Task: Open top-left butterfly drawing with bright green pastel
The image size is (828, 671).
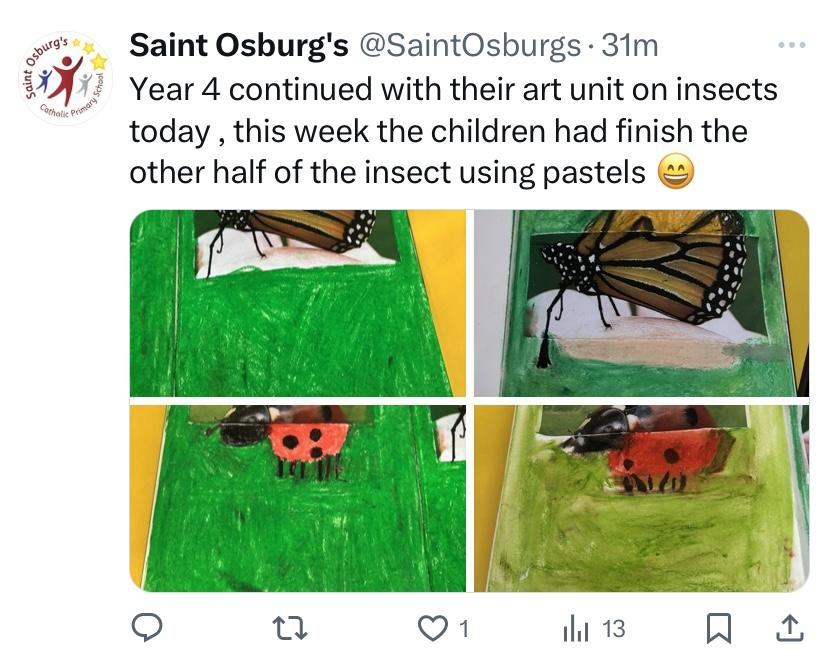Action: click(x=298, y=303)
